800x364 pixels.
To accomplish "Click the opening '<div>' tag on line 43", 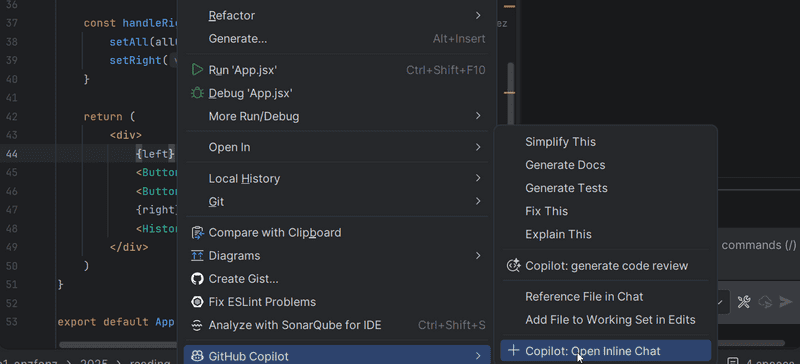I will pyautogui.click(x=126, y=135).
